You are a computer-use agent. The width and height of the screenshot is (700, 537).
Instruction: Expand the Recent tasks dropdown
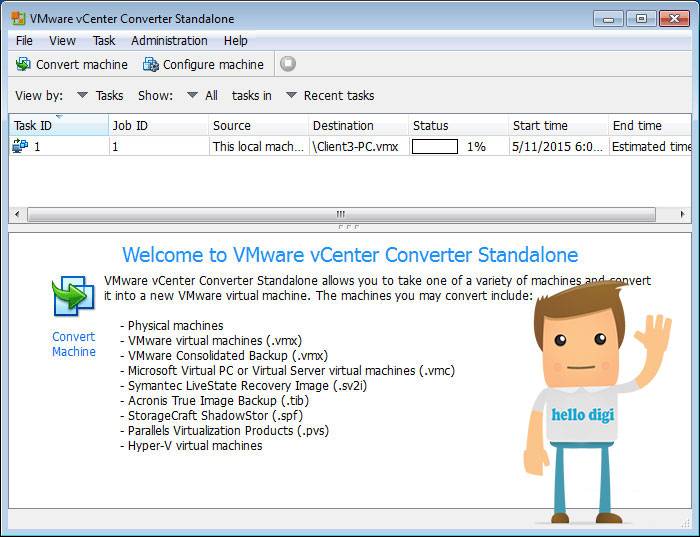[292, 95]
